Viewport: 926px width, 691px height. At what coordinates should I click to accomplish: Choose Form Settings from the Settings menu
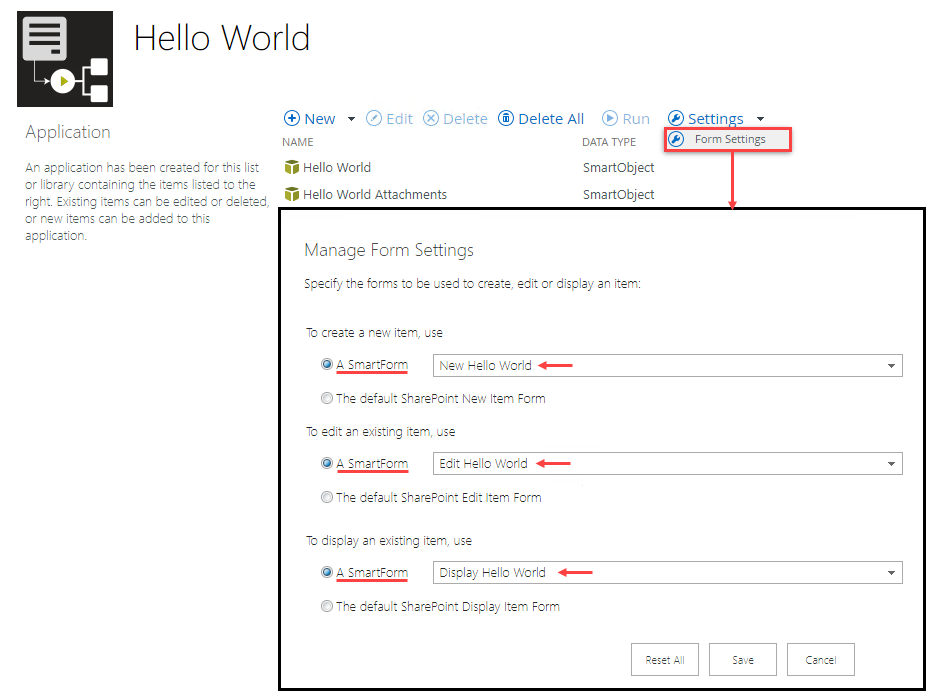[x=729, y=140]
